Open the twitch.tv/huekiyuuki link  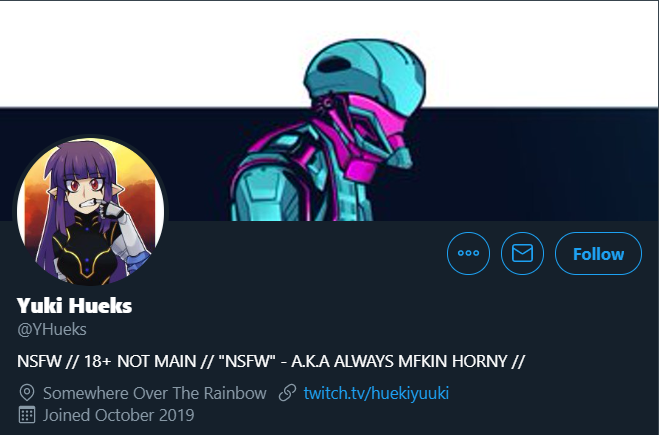coord(376,393)
